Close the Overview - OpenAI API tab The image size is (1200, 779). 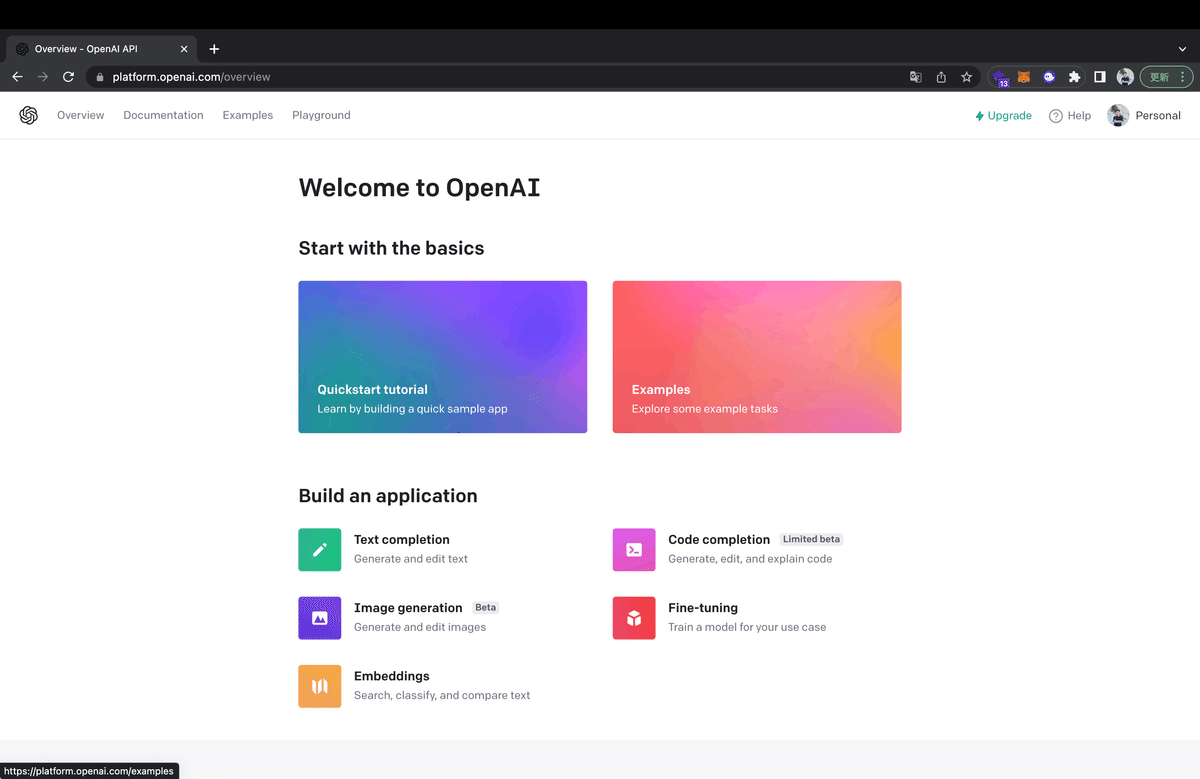click(184, 49)
